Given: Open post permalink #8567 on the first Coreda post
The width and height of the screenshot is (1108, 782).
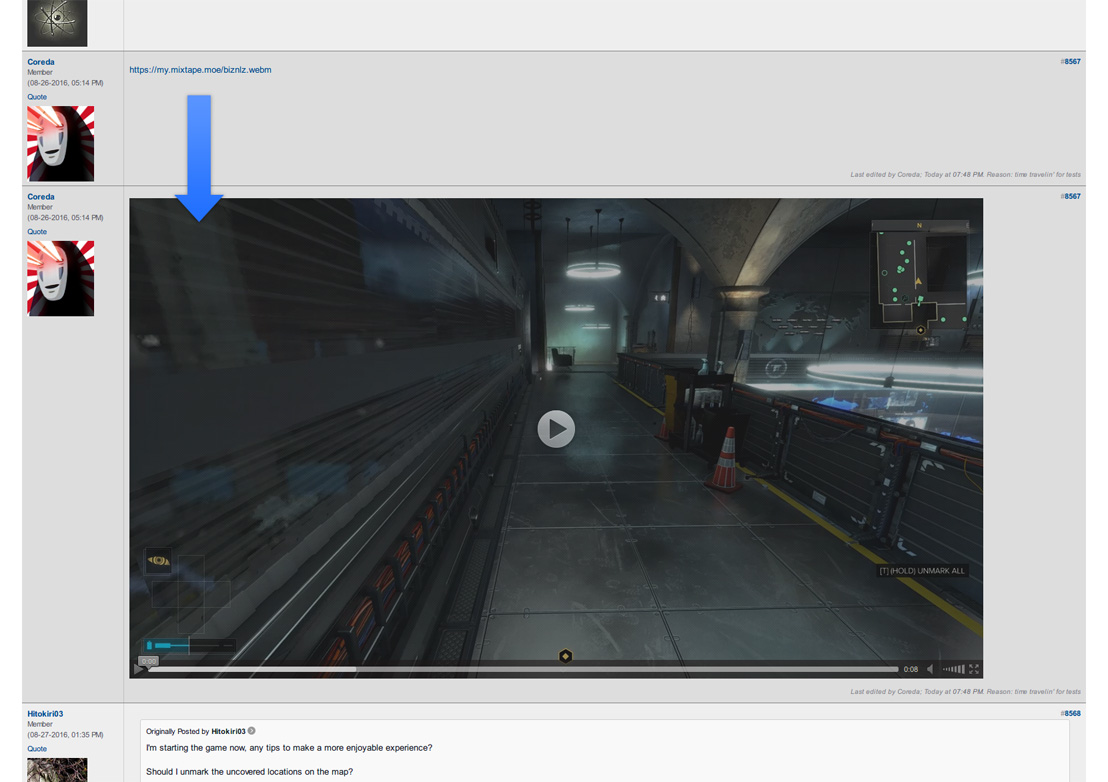Looking at the screenshot, I should pos(1071,61).
